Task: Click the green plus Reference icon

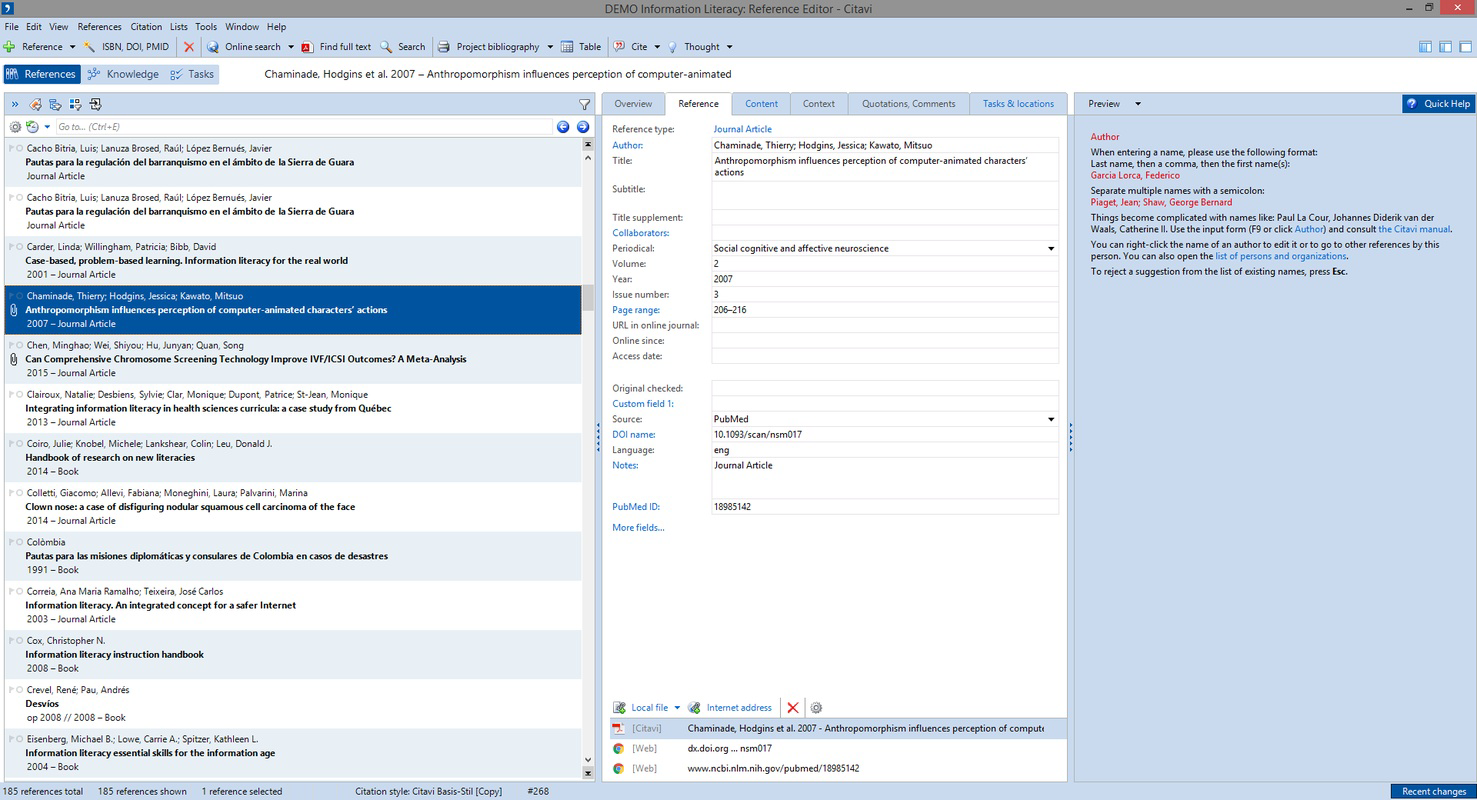Action: click(9, 47)
